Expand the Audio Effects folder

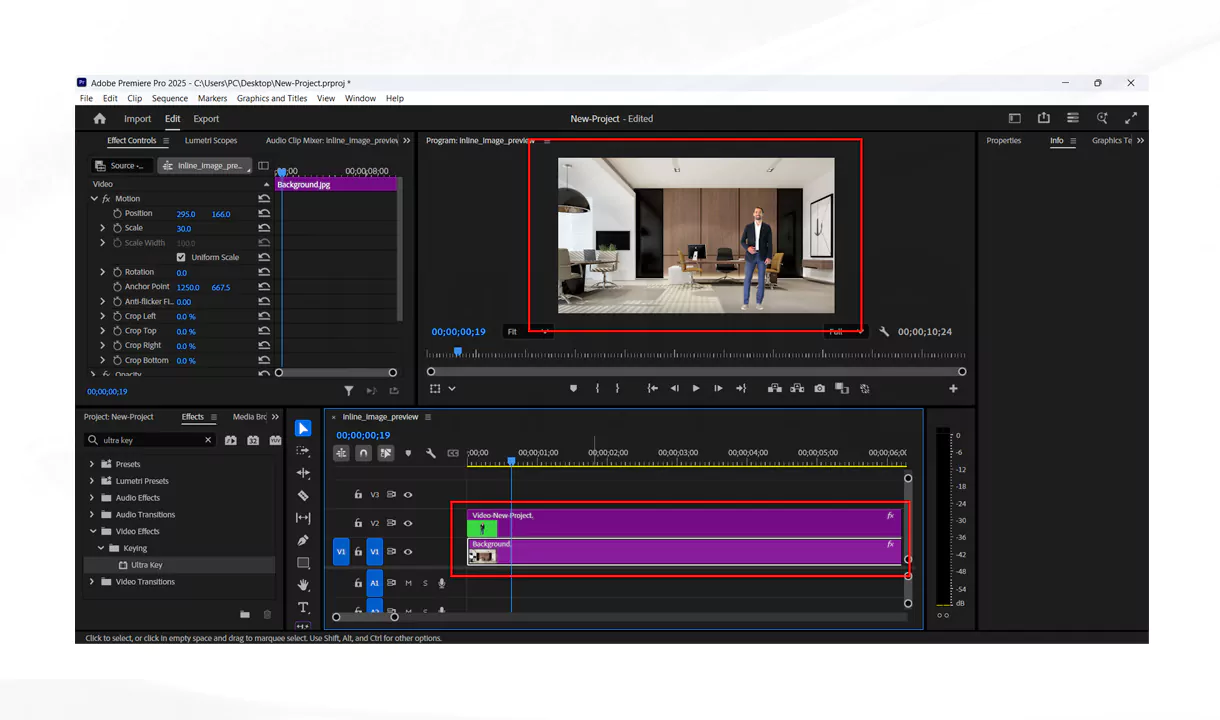92,498
